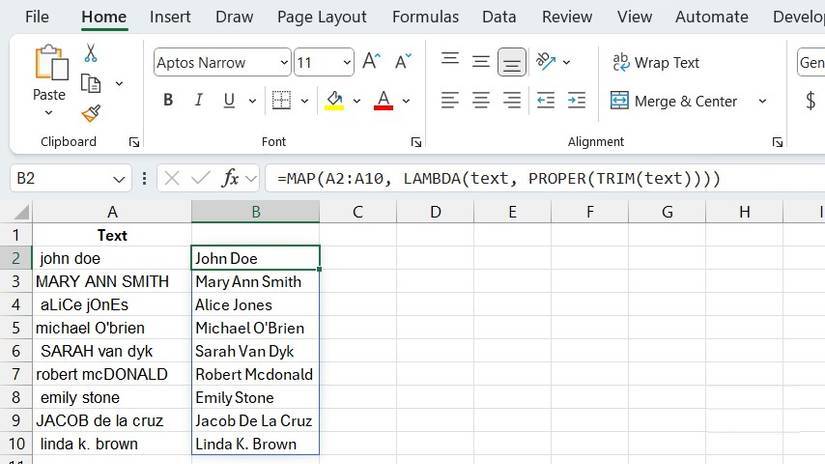Increase indent
825x464 pixels.
click(x=577, y=100)
